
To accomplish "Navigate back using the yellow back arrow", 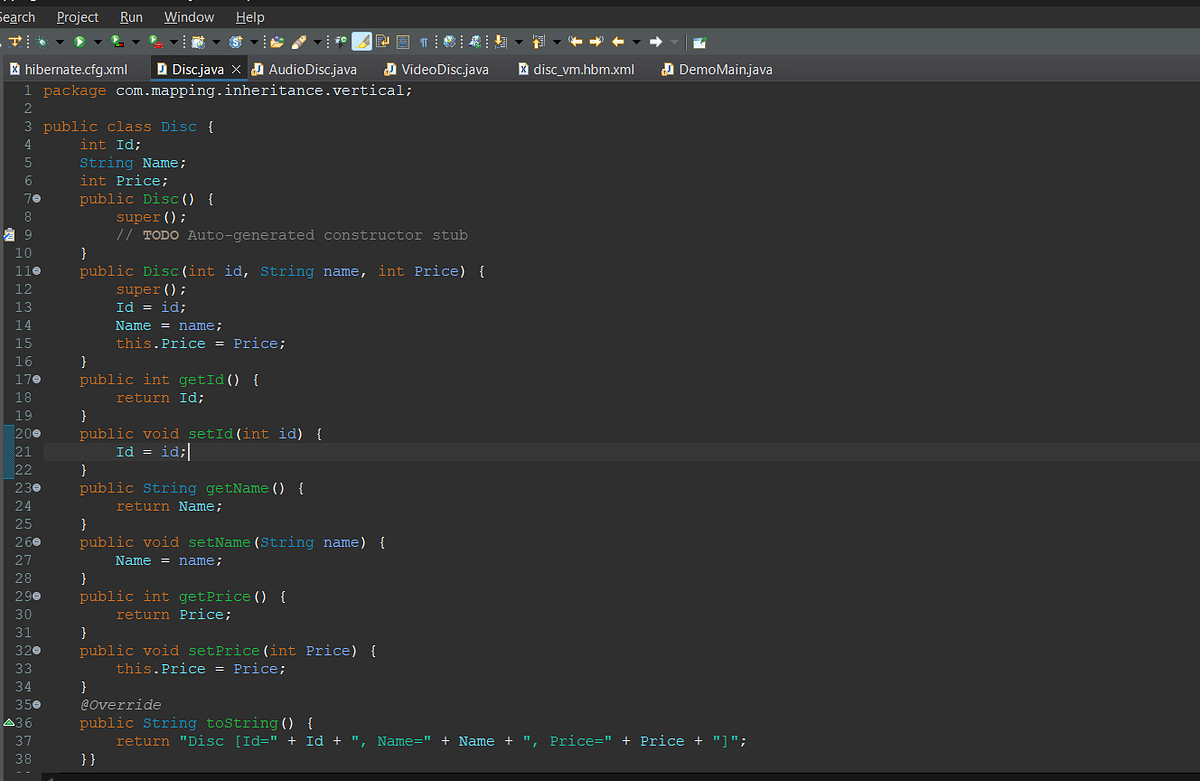I will (619, 41).
